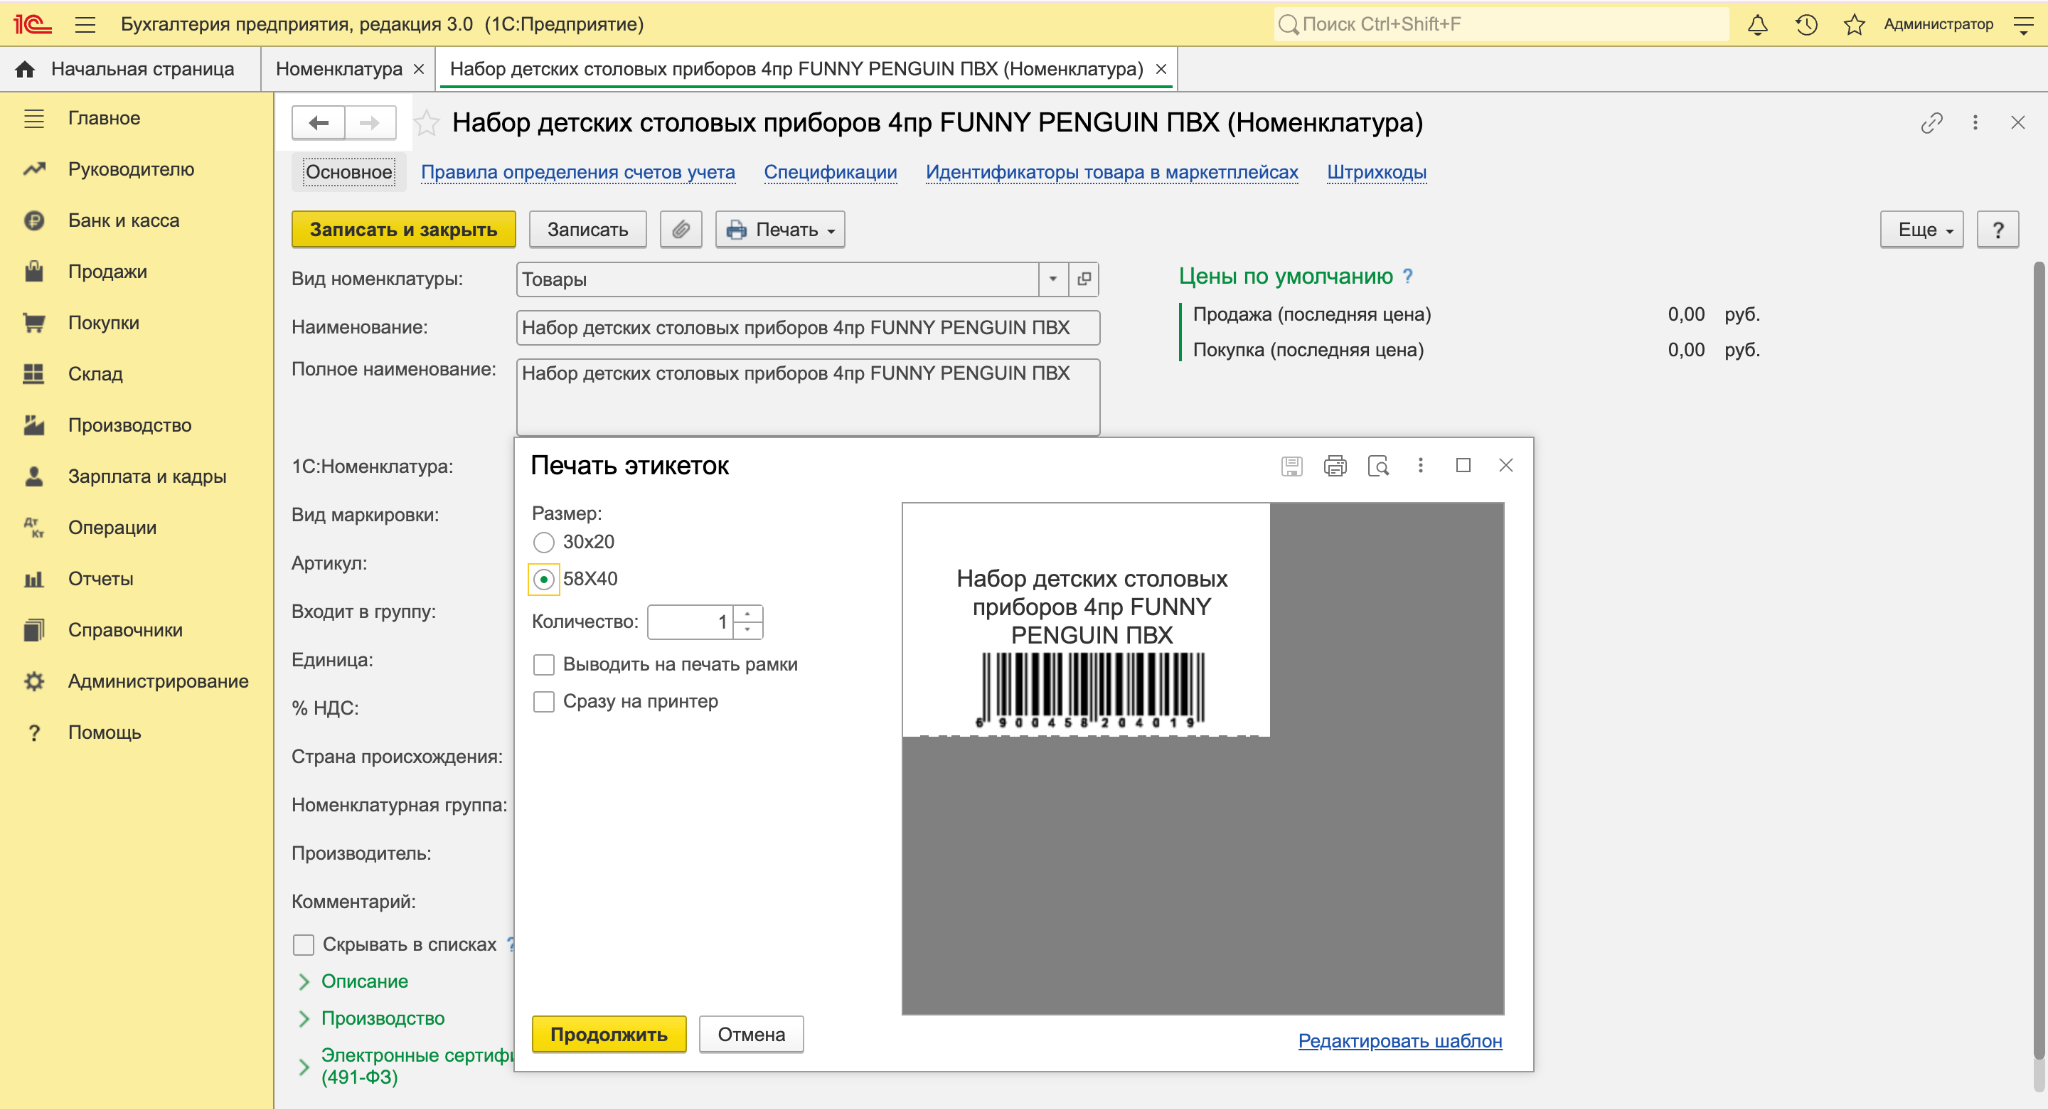Copy link to this item icon
This screenshot has height=1109, width=2048.
tap(1931, 123)
